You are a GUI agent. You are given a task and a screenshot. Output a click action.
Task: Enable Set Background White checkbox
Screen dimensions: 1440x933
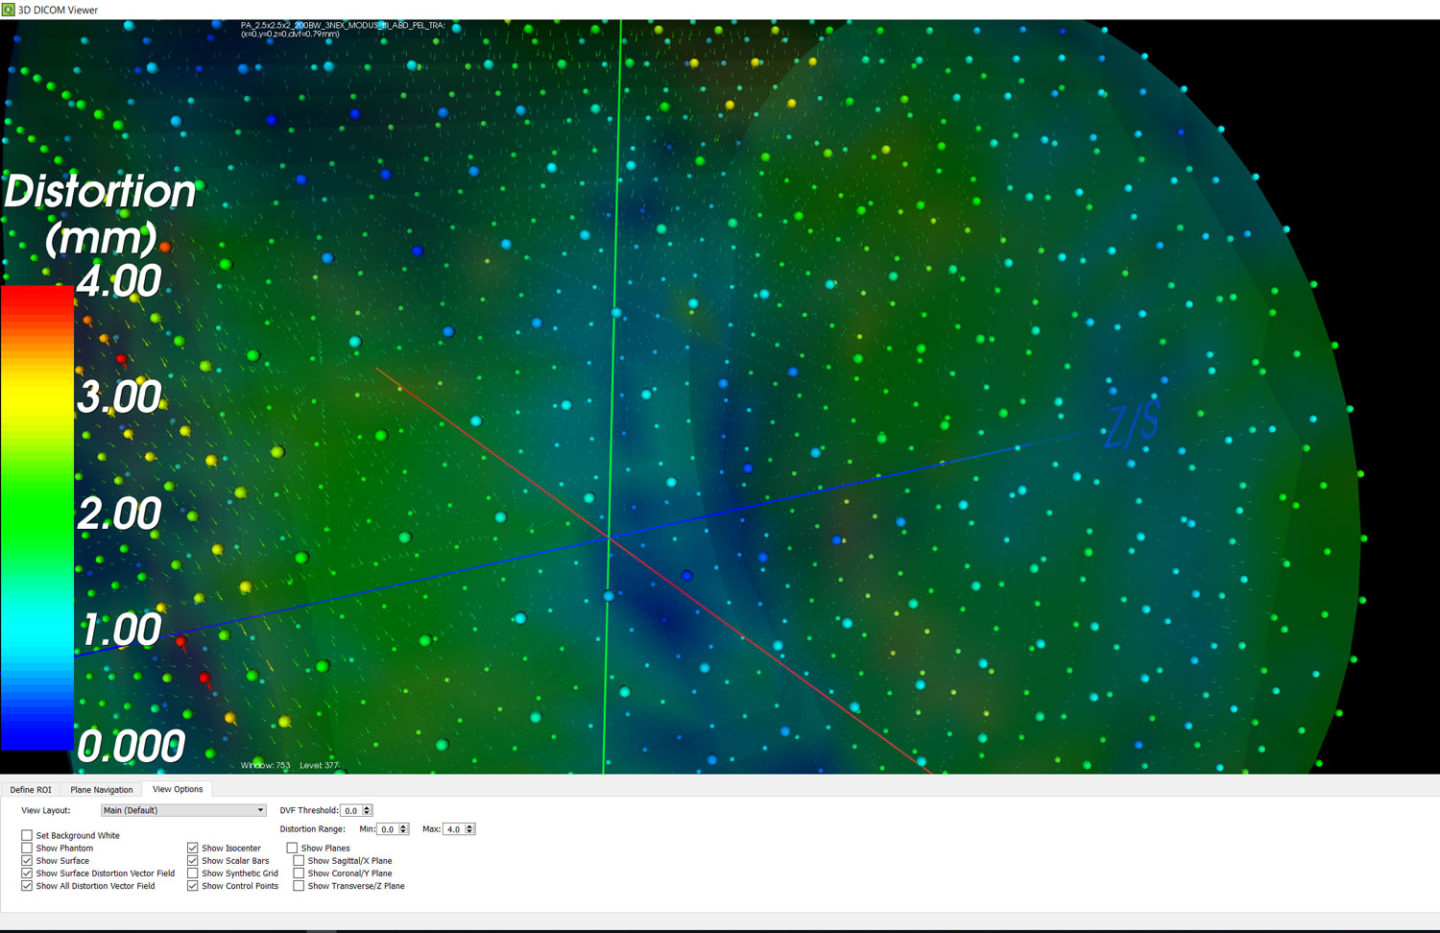coord(27,835)
